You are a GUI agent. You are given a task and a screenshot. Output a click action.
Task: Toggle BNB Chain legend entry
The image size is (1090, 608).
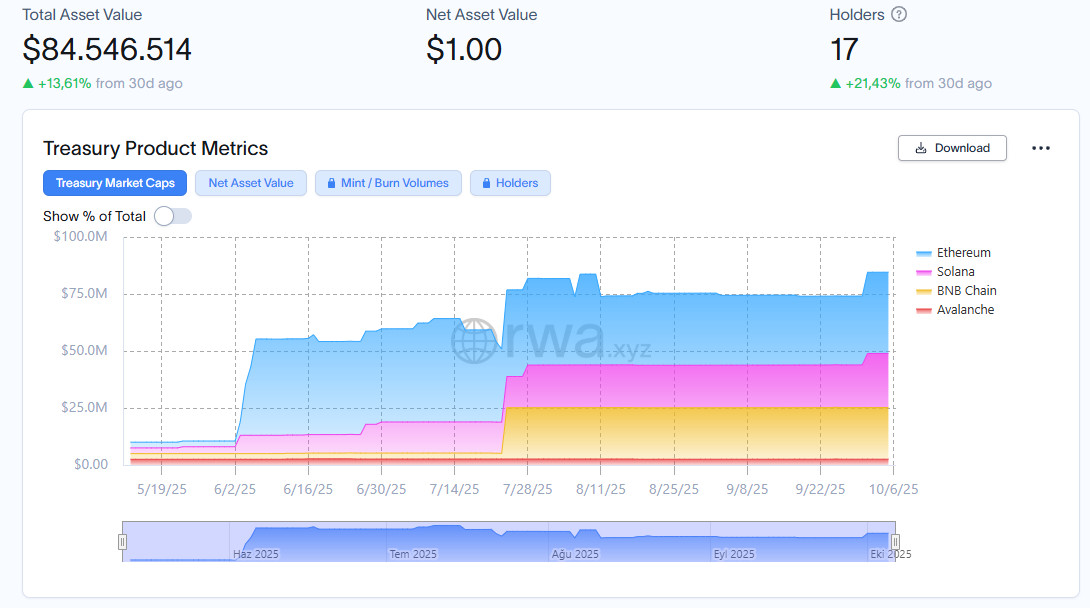[x=966, y=291]
